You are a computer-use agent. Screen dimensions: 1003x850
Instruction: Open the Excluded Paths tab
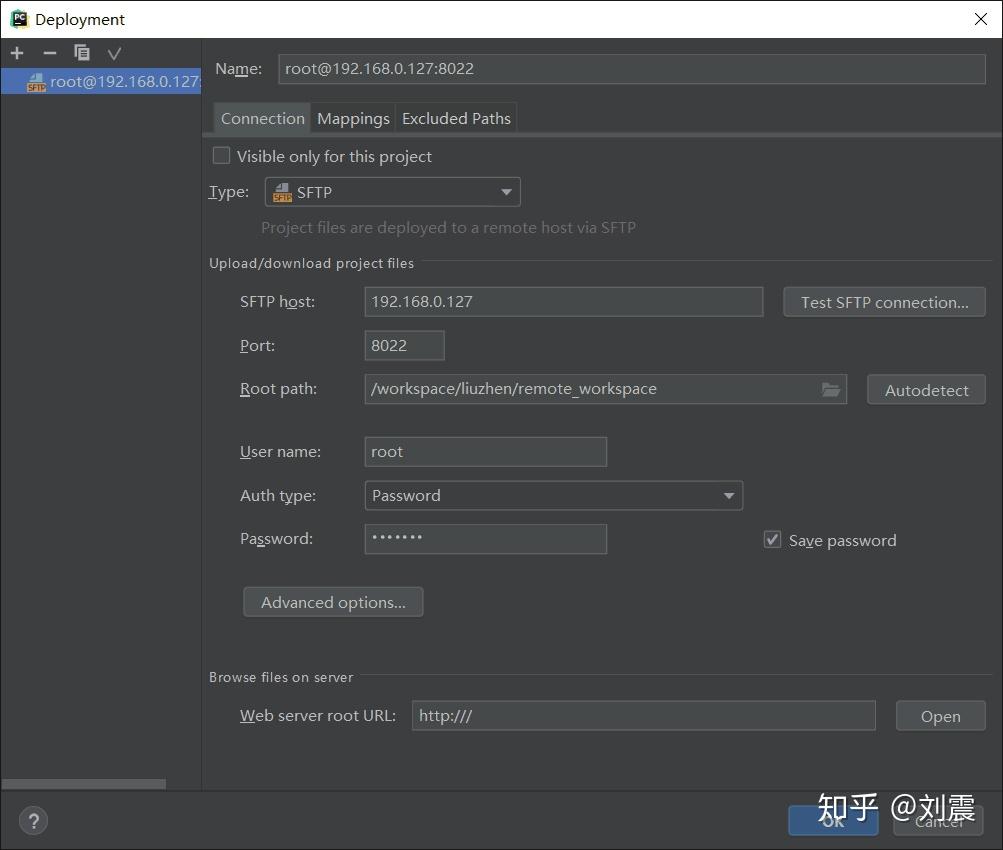pos(456,118)
